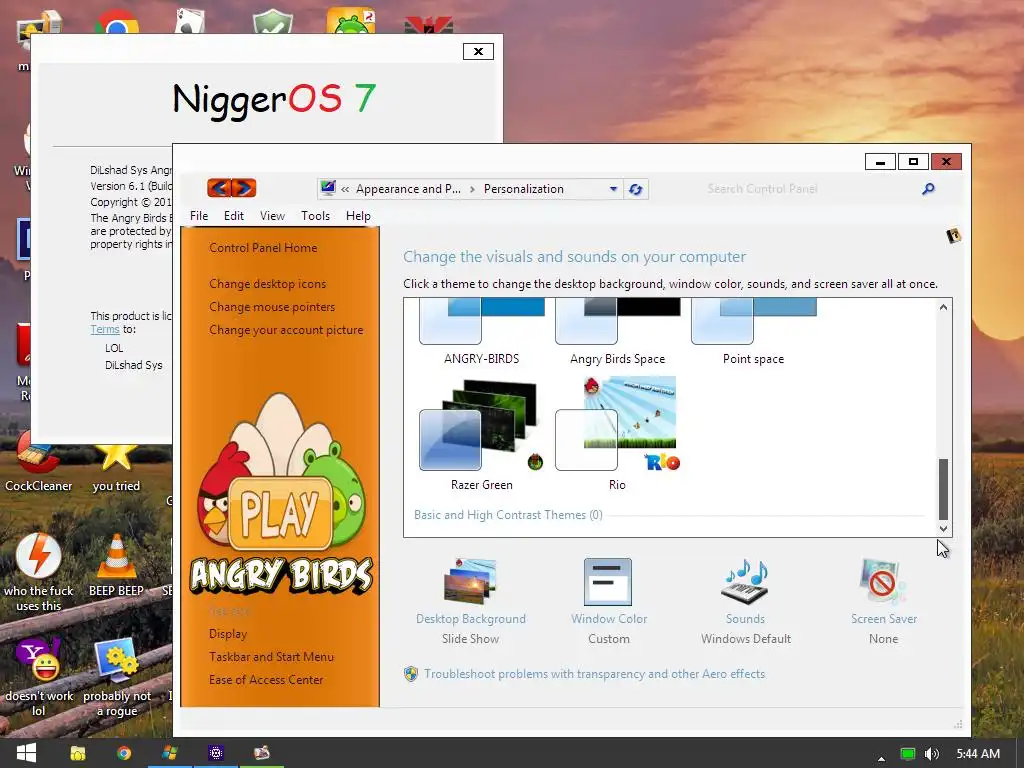Open Chrome from the taskbar
The image size is (1024, 768).
pos(123,753)
